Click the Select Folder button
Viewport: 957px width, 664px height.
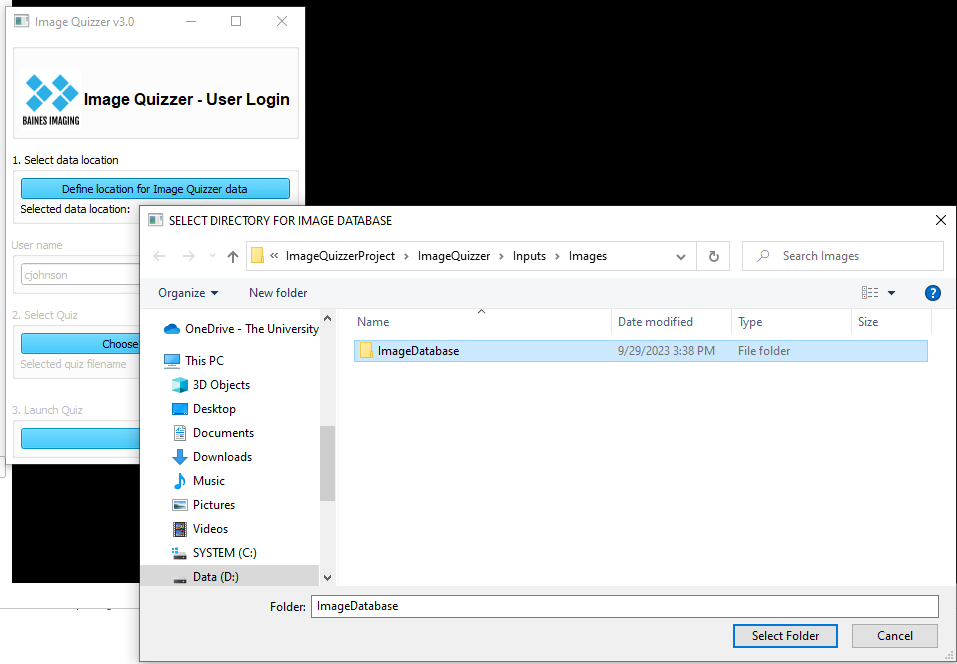[x=785, y=636]
